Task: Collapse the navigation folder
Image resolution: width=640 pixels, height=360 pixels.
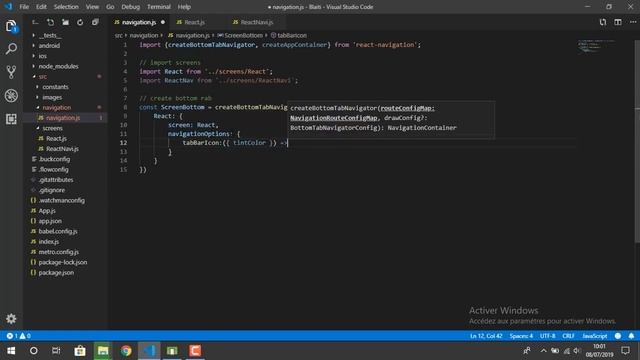Action: pos(57,107)
